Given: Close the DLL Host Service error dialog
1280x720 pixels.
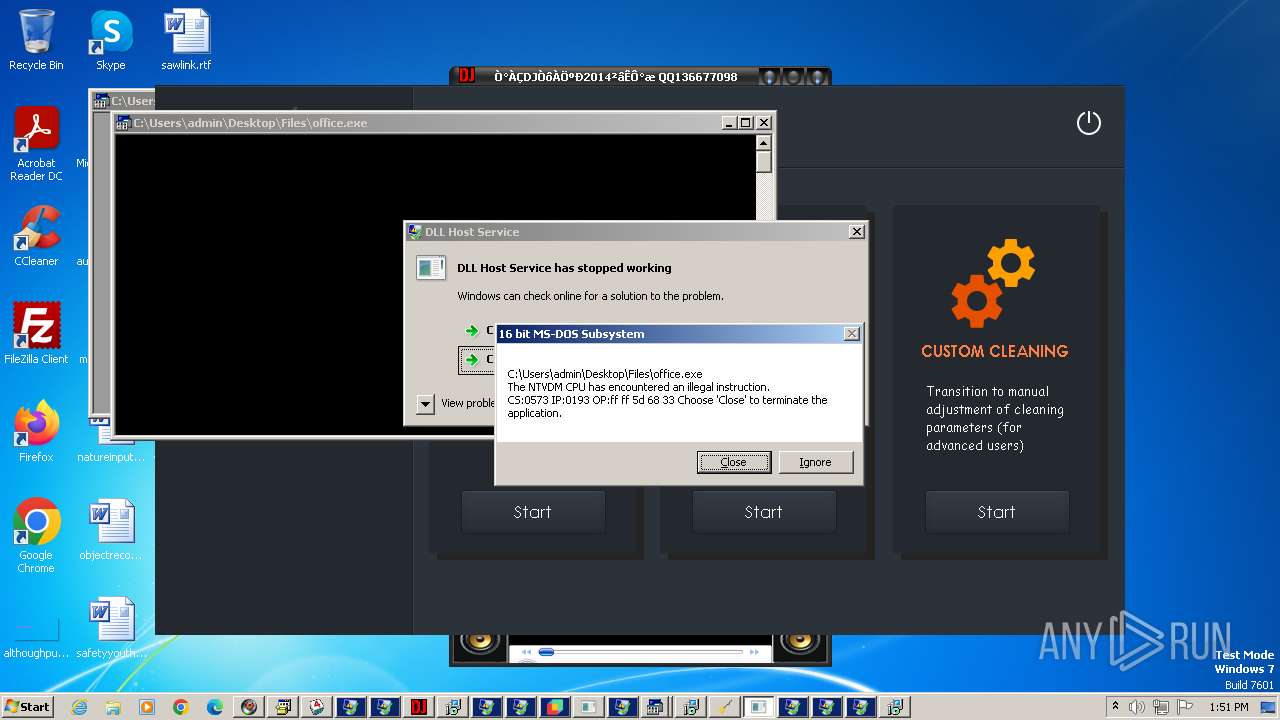Looking at the screenshot, I should [856, 232].
